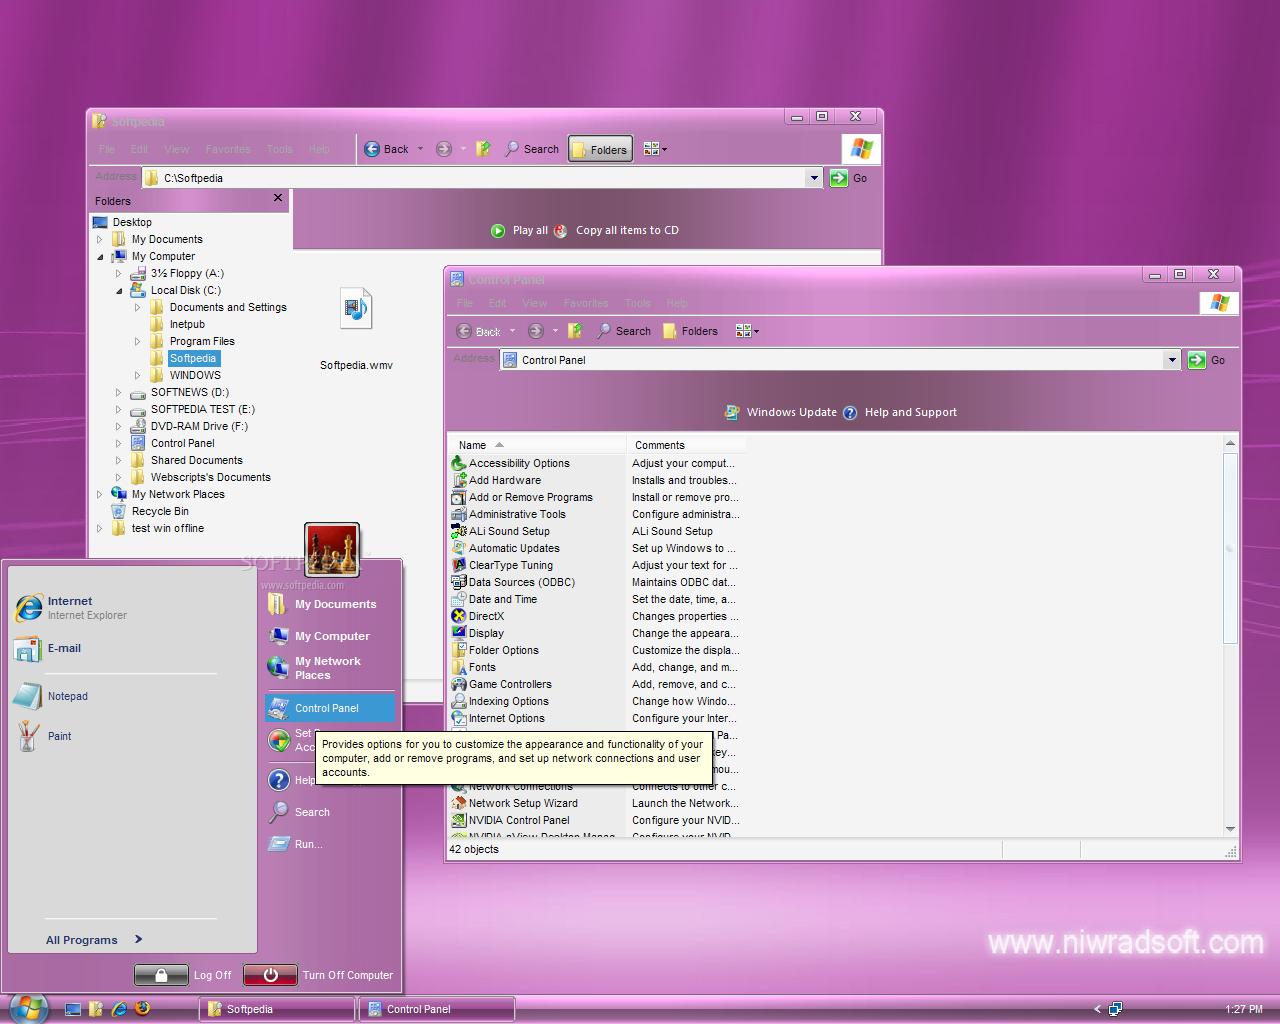Click Windows Update link
The height and width of the screenshot is (1024, 1280).
[x=780, y=412]
